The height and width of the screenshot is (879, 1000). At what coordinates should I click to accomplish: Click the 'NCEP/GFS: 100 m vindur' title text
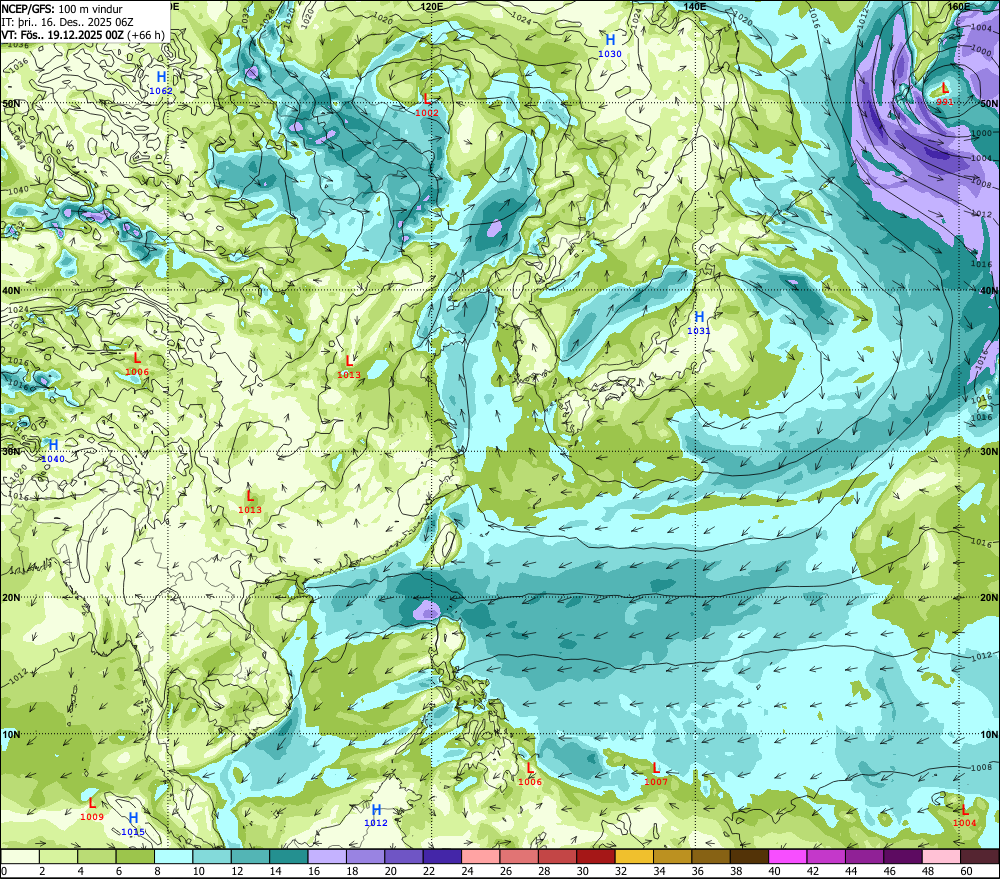[62, 9]
